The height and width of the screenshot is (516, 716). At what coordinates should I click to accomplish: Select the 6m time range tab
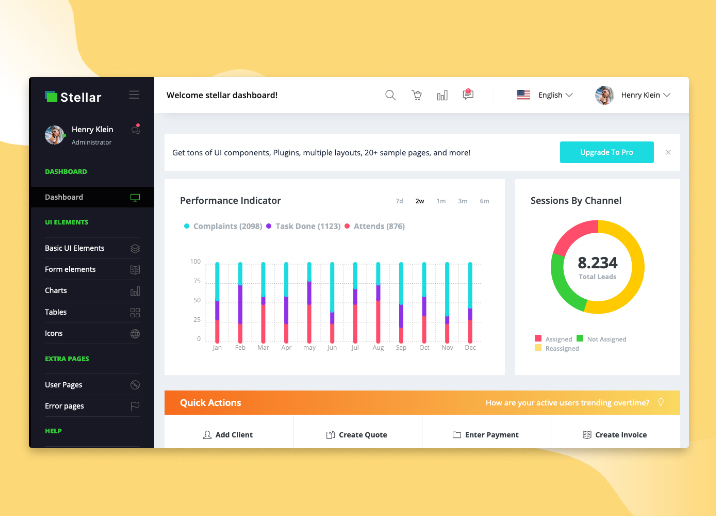click(484, 201)
